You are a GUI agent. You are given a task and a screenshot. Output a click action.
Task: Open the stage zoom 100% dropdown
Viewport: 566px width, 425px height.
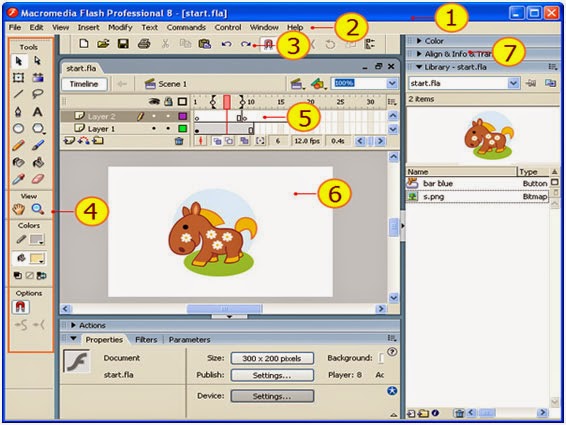(x=392, y=84)
